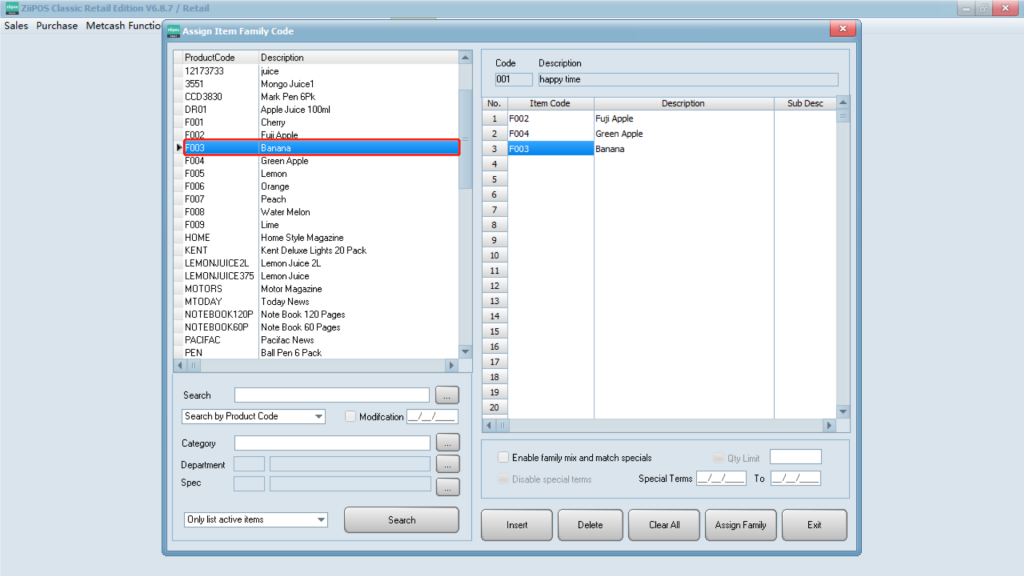Open the Sales menu
The width and height of the screenshot is (1024, 576).
point(16,26)
